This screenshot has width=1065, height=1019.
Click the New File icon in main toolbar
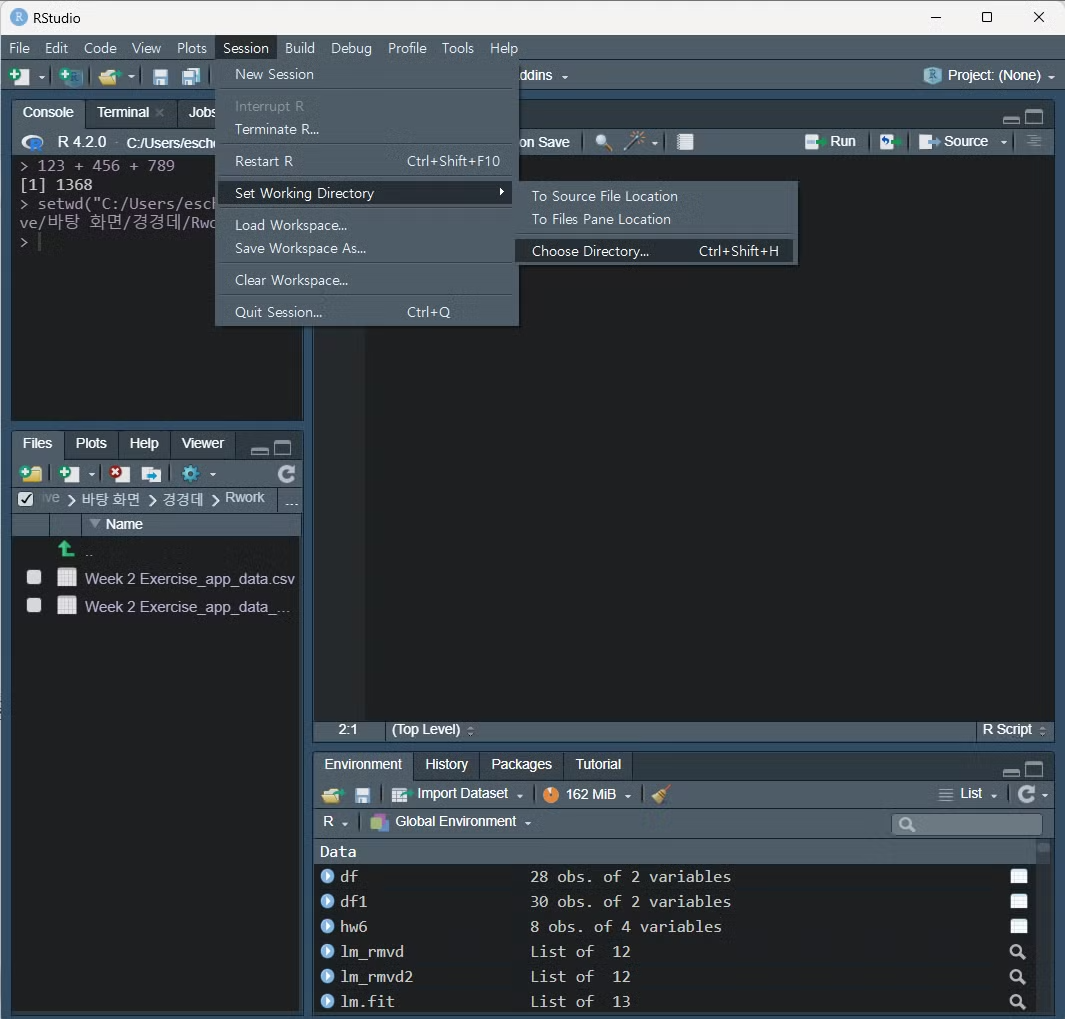pyautogui.click(x=20, y=76)
